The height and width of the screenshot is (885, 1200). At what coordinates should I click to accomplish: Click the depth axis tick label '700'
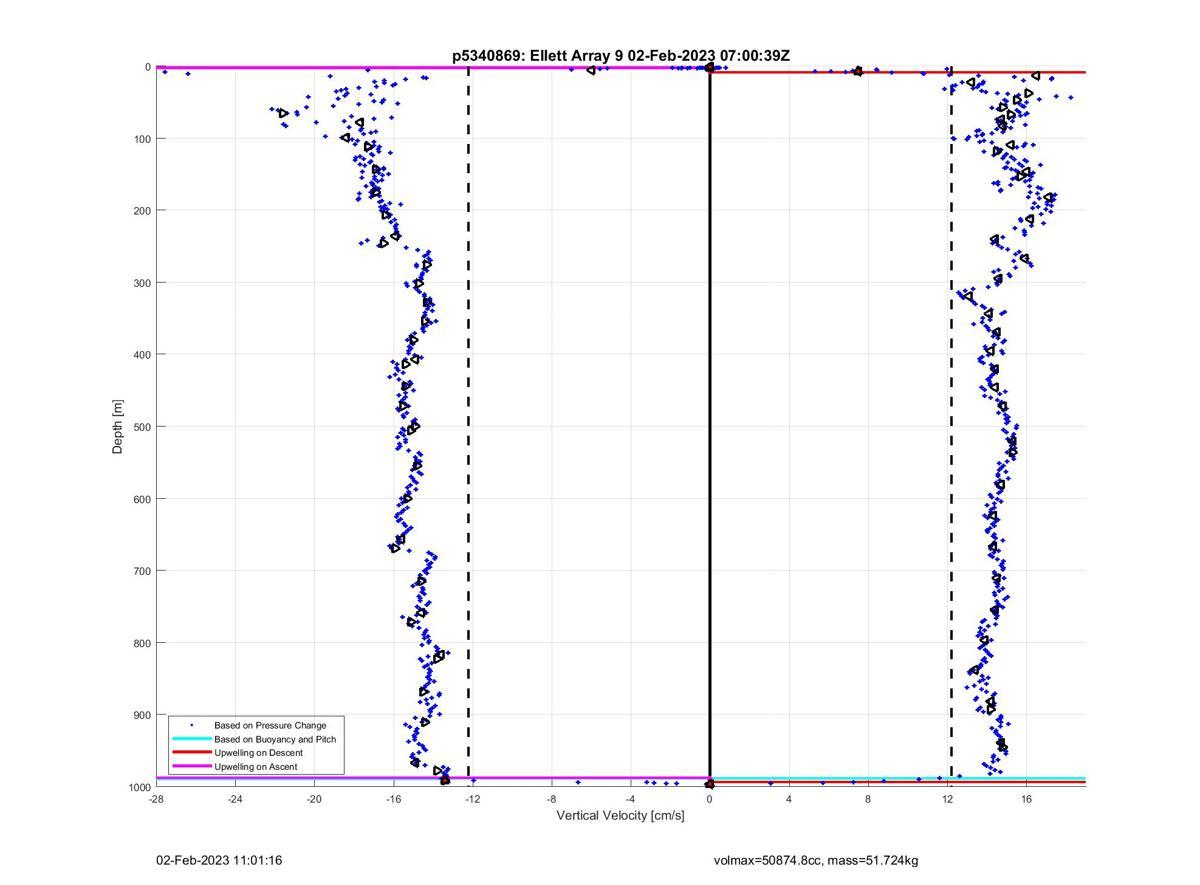(141, 571)
